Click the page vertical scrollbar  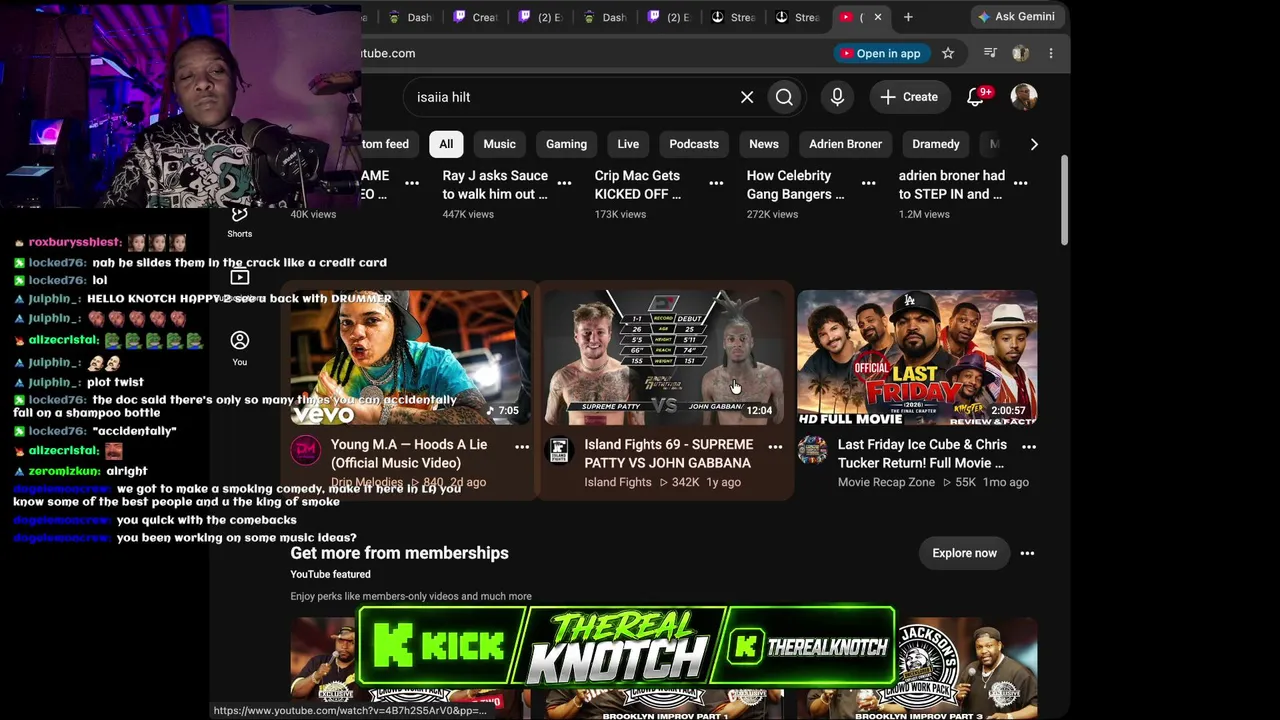(x=1064, y=200)
